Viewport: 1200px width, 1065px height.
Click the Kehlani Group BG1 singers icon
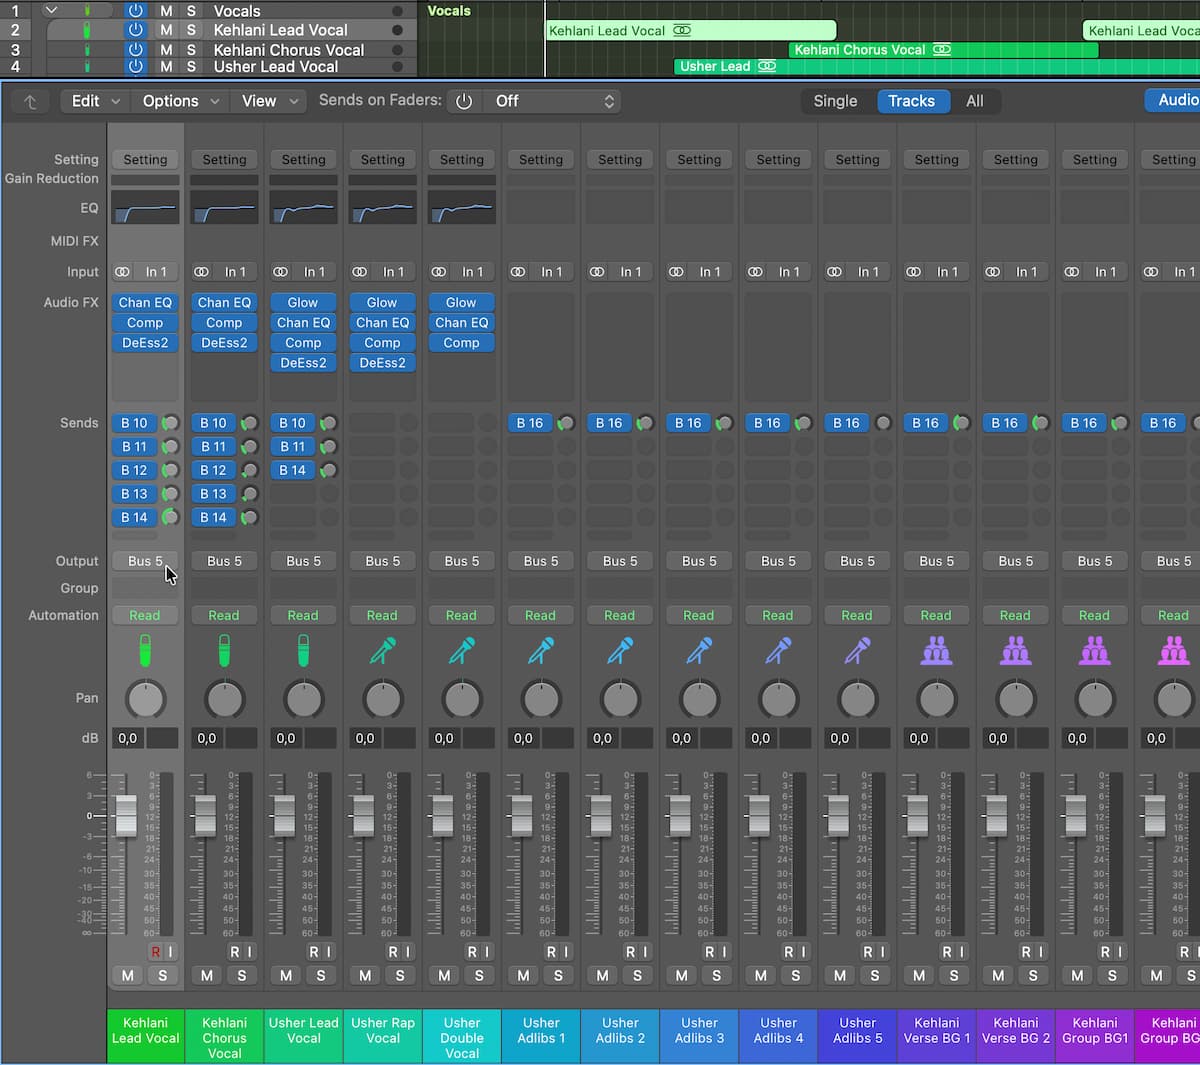(1095, 651)
